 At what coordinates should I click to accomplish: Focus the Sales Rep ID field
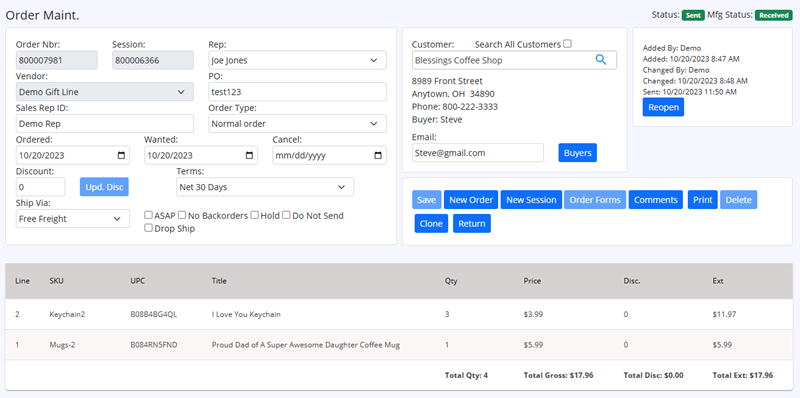click(x=105, y=123)
